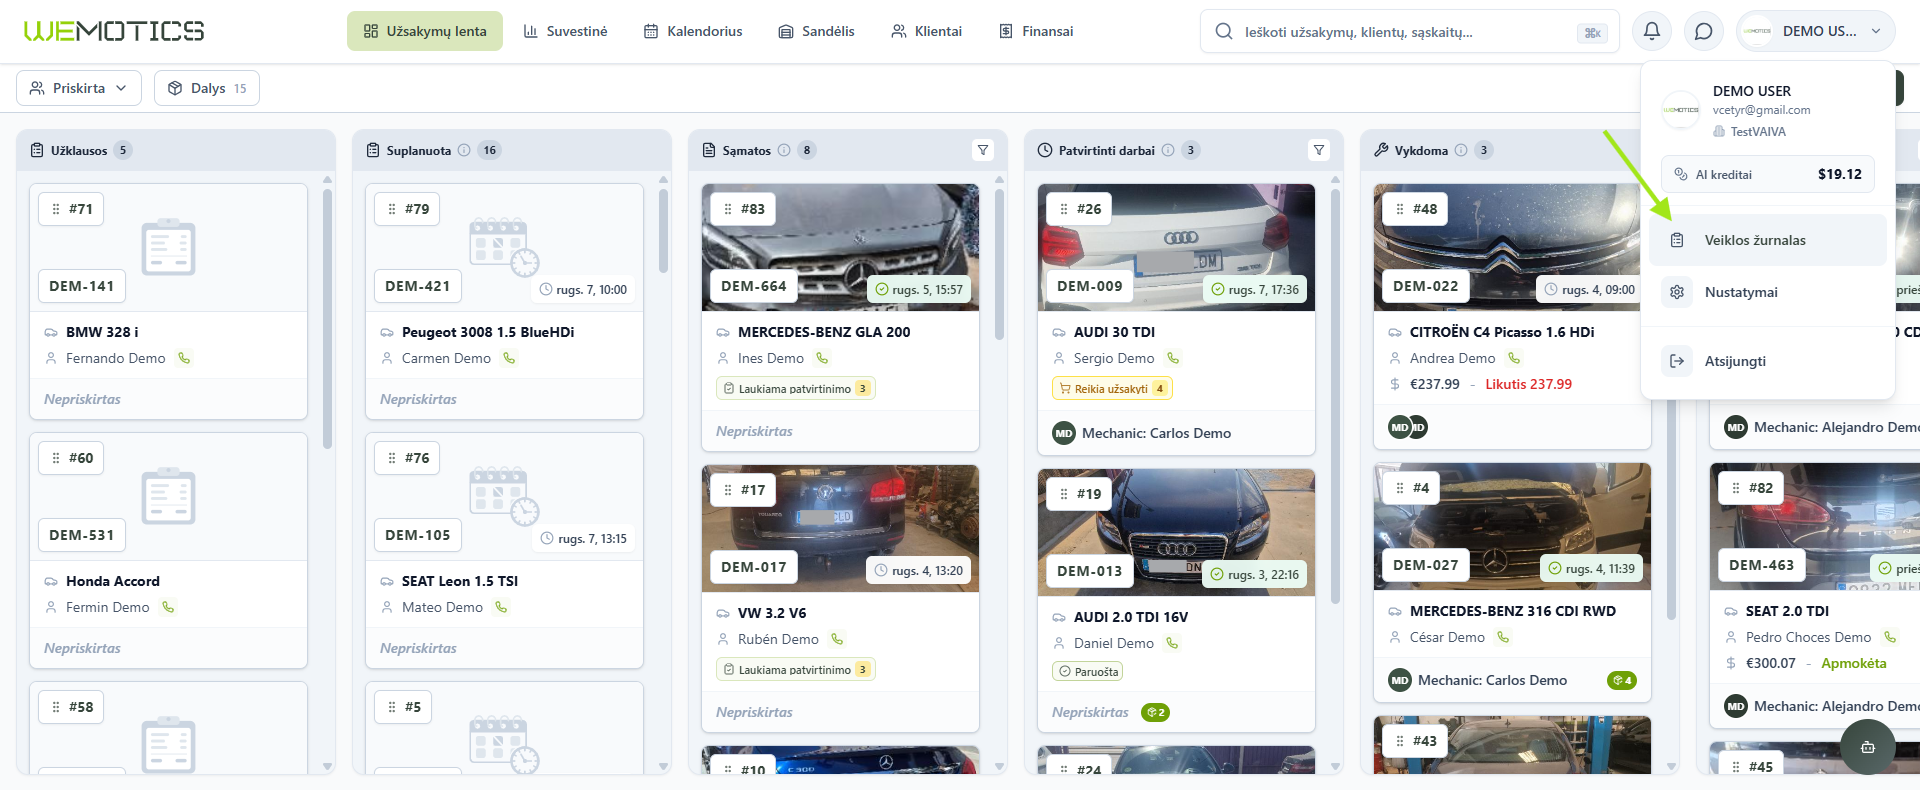This screenshot has width=1920, height=790.
Task: Call Rubén Demo via phone icon
Action: (837, 639)
